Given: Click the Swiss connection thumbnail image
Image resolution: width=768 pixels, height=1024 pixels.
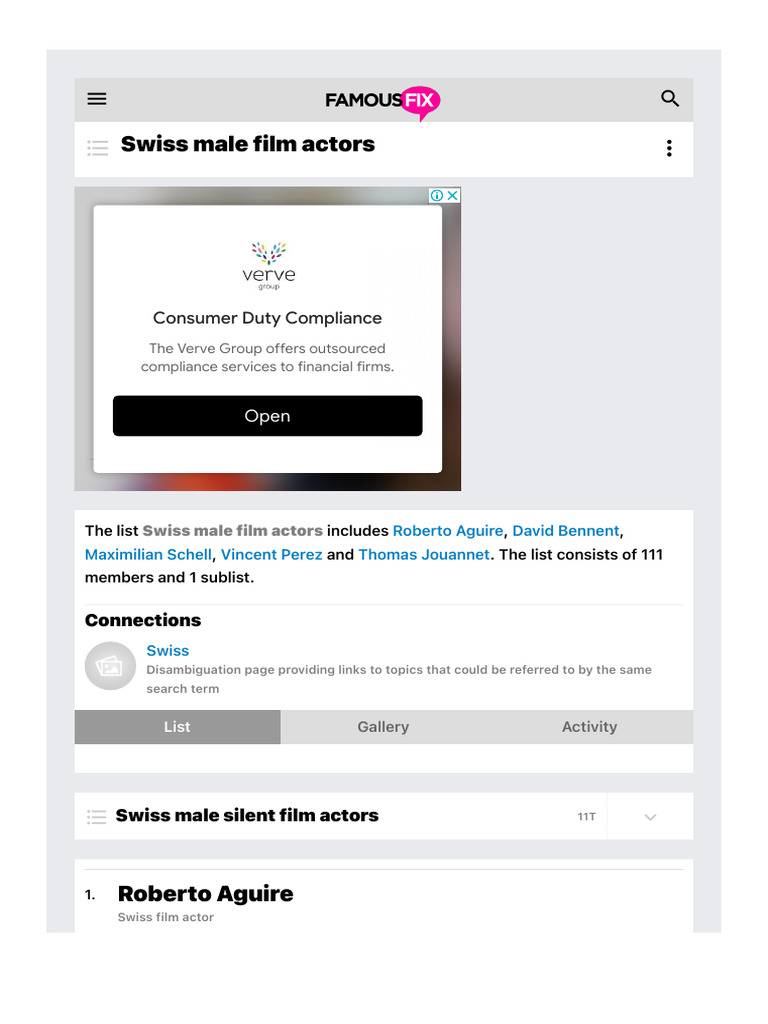Looking at the screenshot, I should pyautogui.click(x=110, y=666).
